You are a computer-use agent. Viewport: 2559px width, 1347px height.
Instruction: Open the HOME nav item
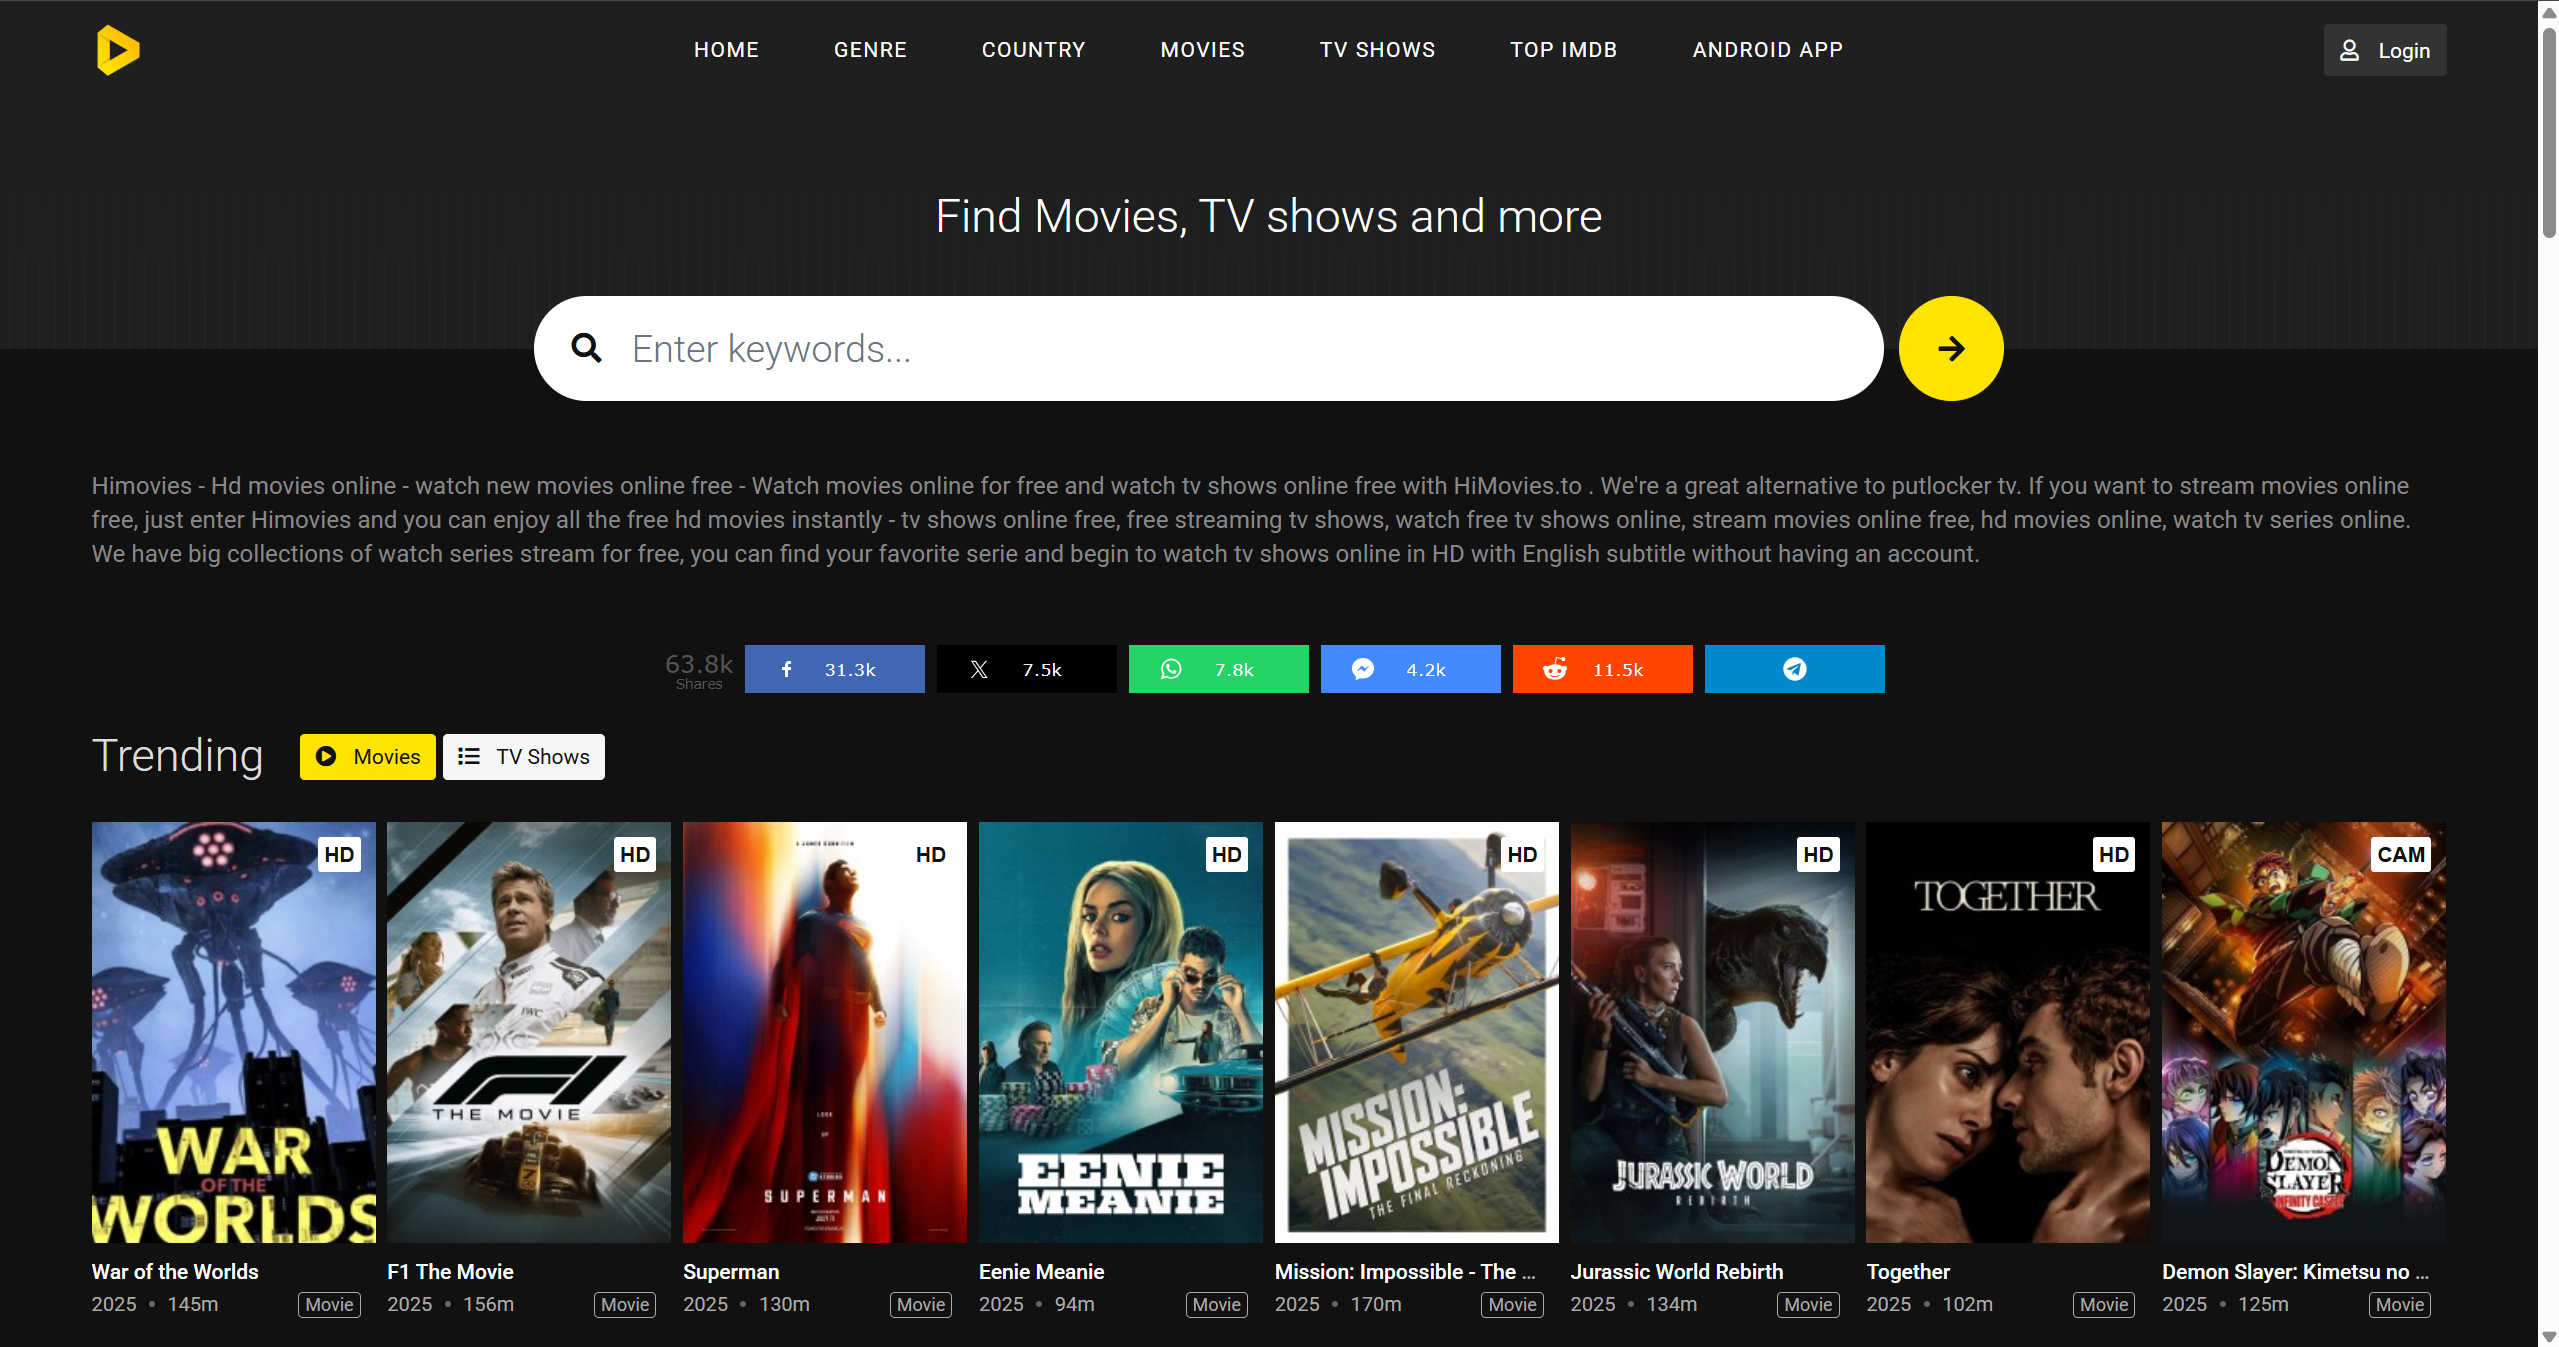[726, 50]
